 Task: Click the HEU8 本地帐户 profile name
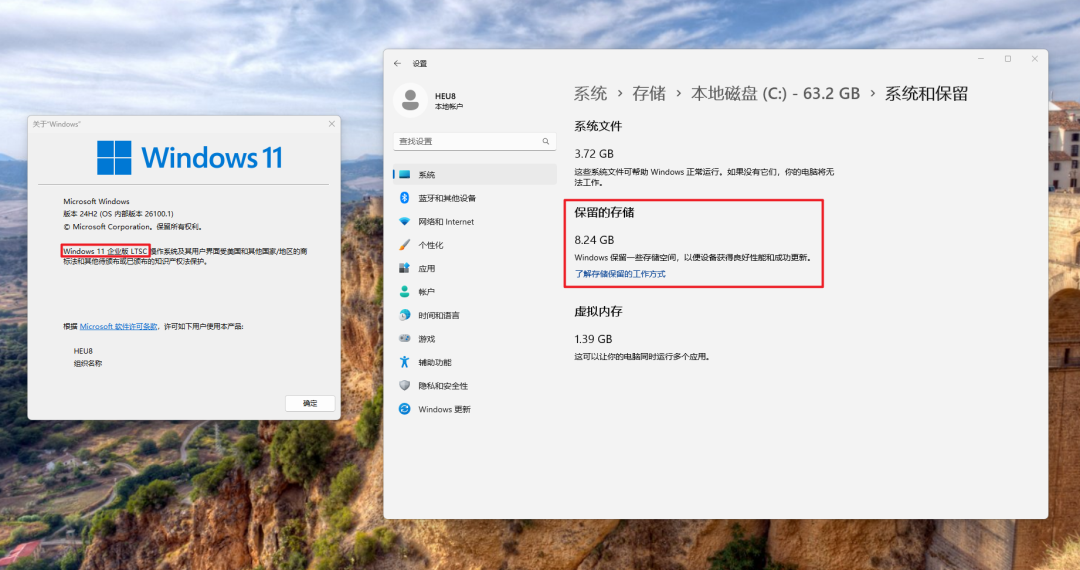[x=448, y=101]
